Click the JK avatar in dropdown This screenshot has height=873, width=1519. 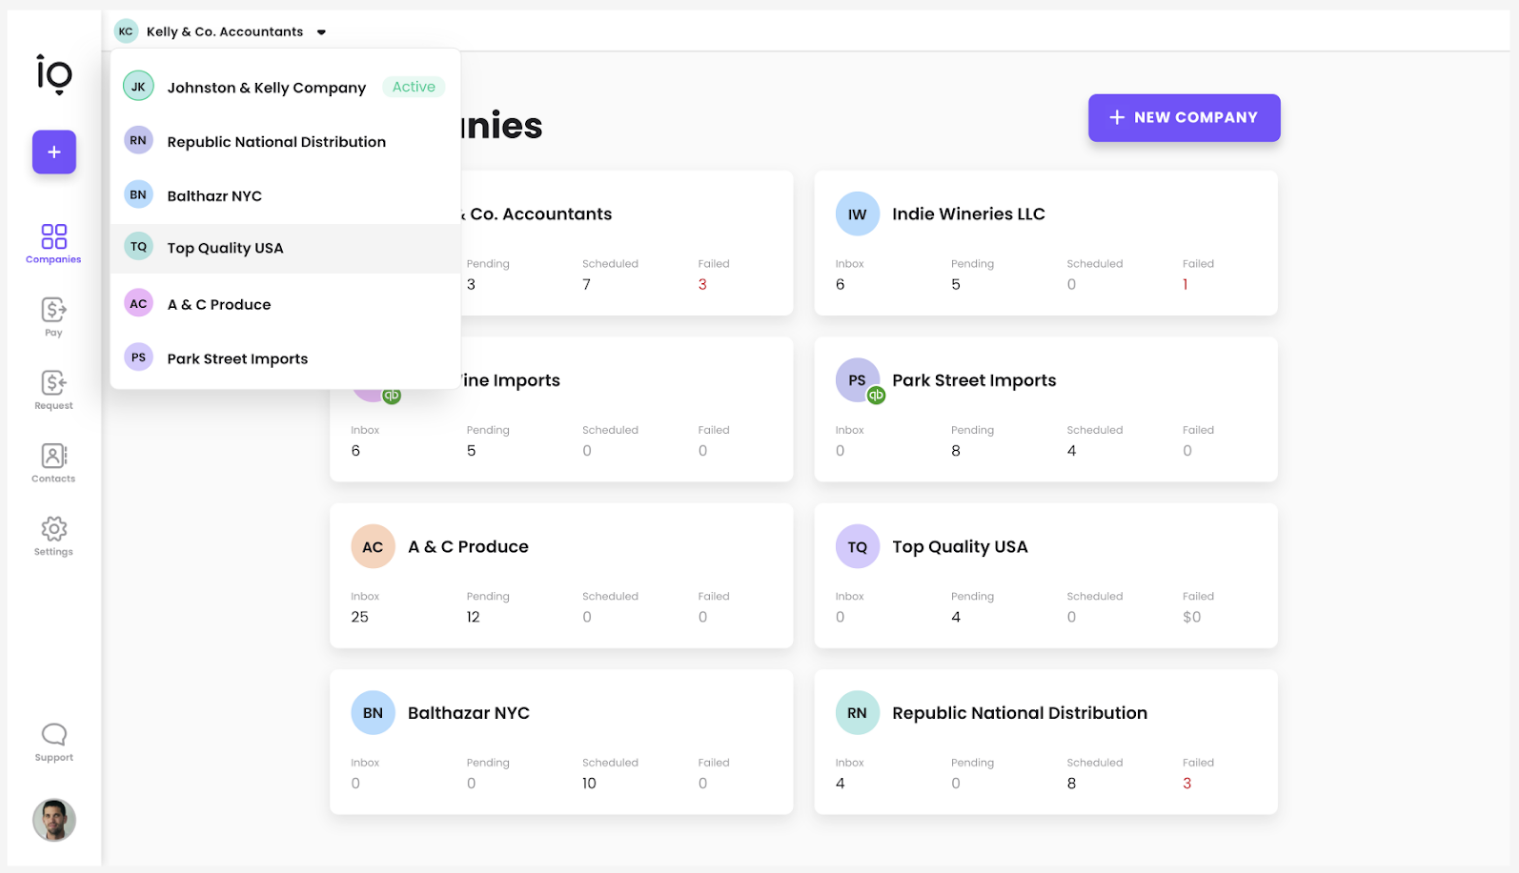click(138, 86)
